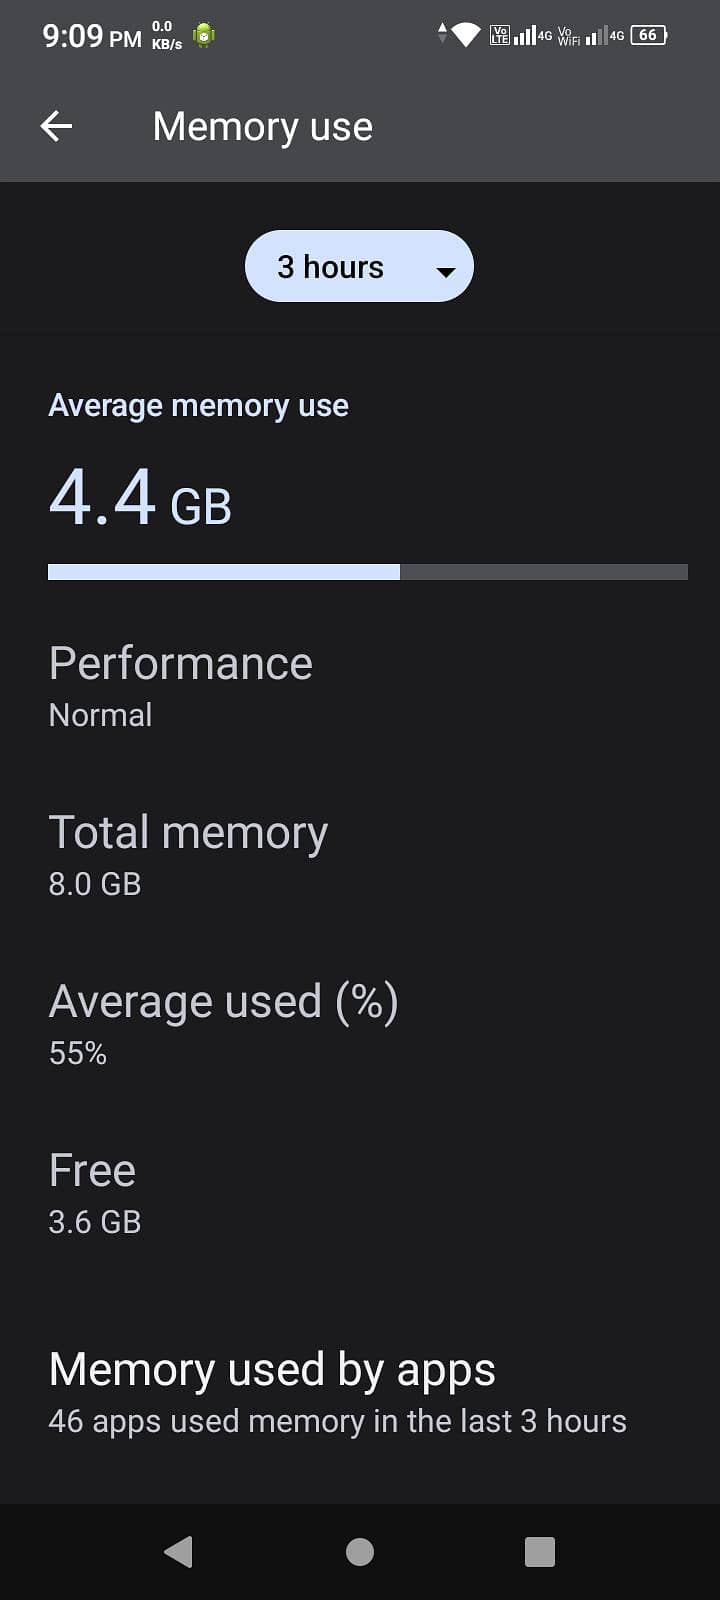The image size is (720, 1600).
Task: Tap the square recent apps button
Action: (539, 1552)
